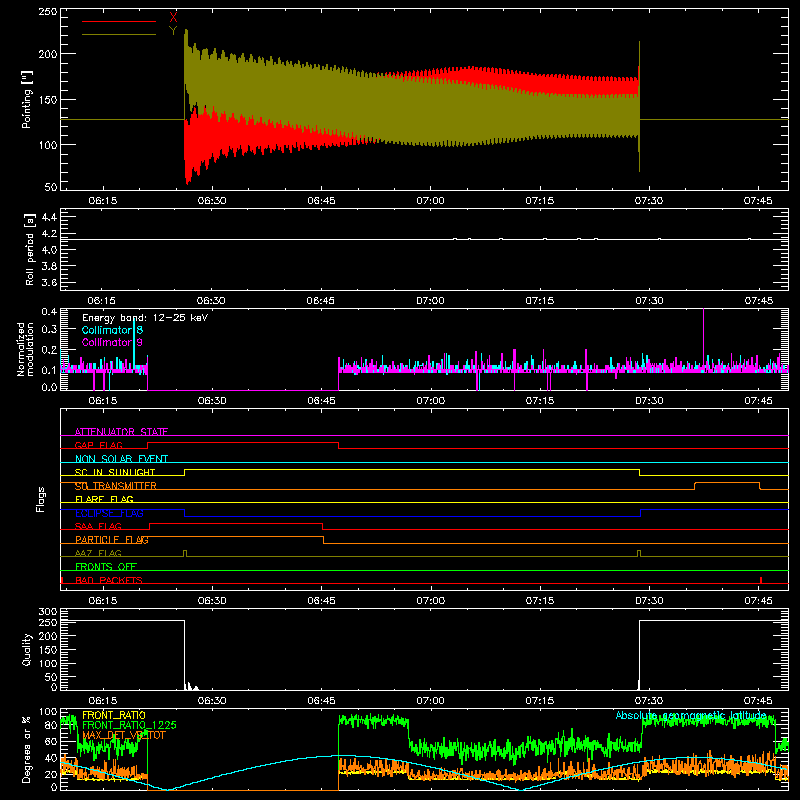This screenshot has width=800, height=800.
Task: Click the 'Normalized modulation' axis title
Action: tap(26, 349)
